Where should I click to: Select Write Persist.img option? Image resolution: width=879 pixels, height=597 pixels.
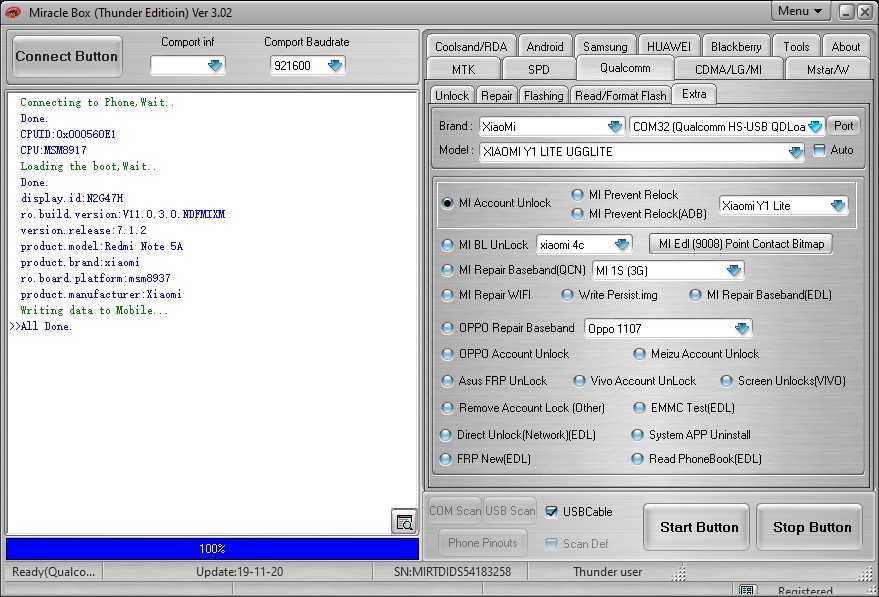point(567,295)
